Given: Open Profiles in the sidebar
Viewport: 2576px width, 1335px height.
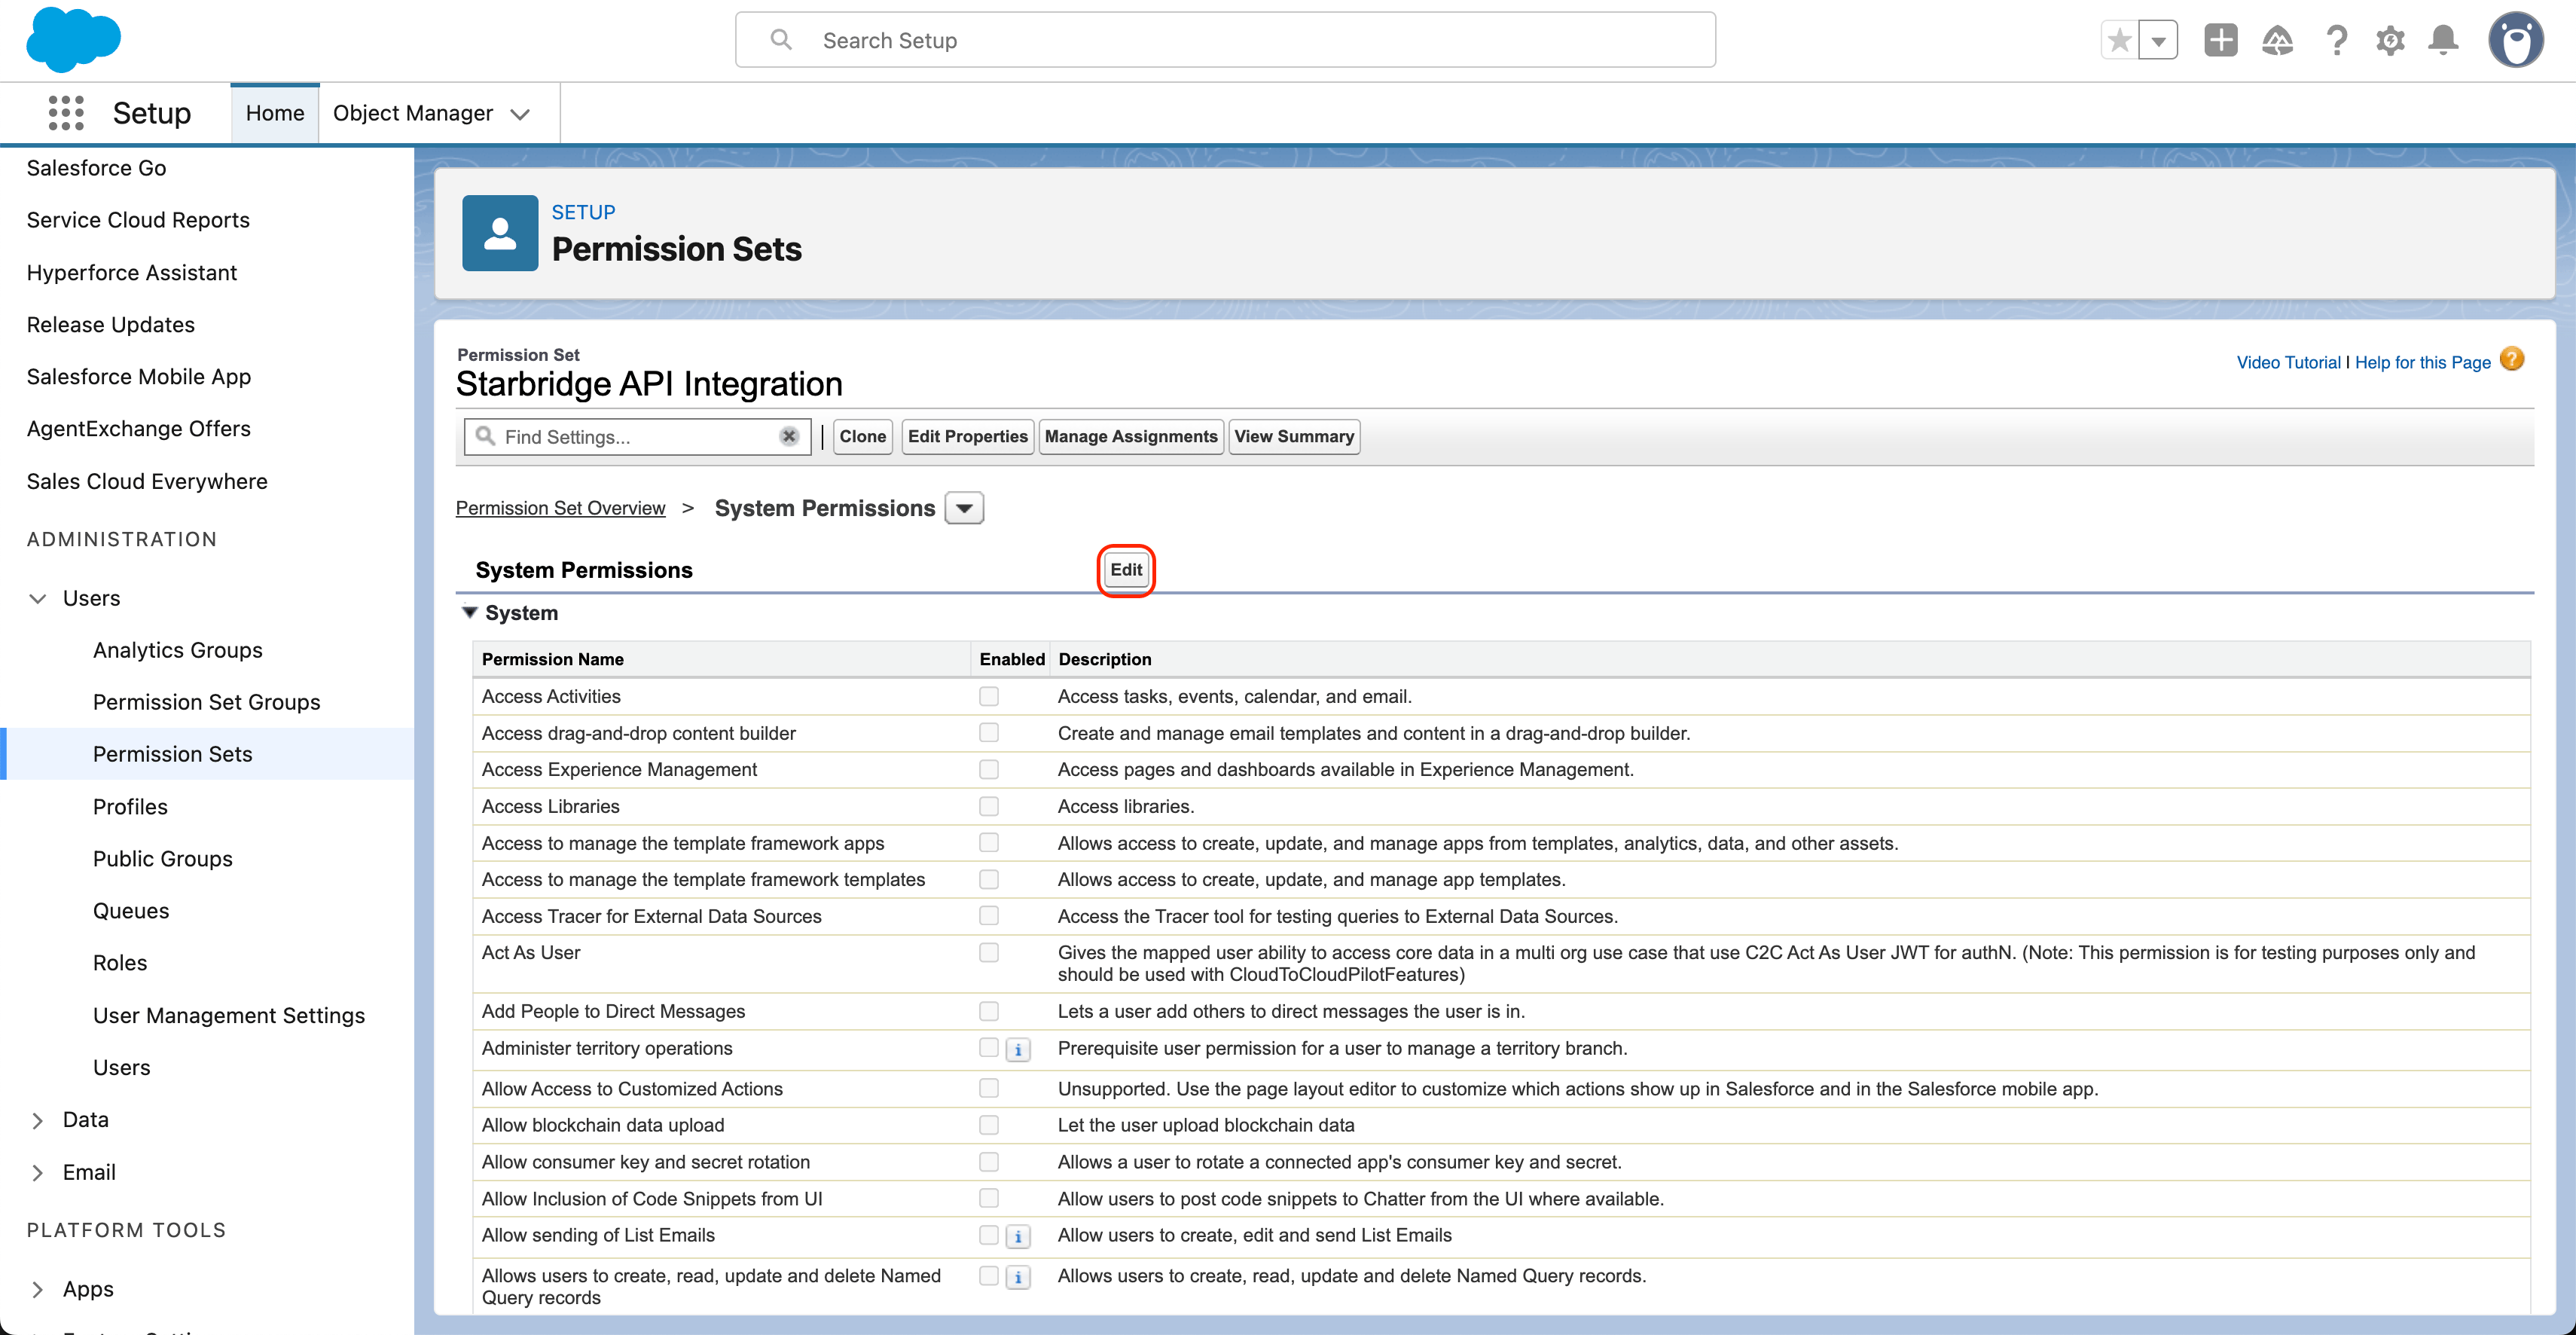Looking at the screenshot, I should coord(130,806).
